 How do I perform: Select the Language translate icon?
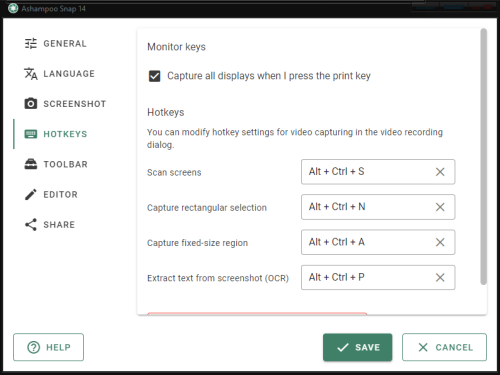point(31,74)
